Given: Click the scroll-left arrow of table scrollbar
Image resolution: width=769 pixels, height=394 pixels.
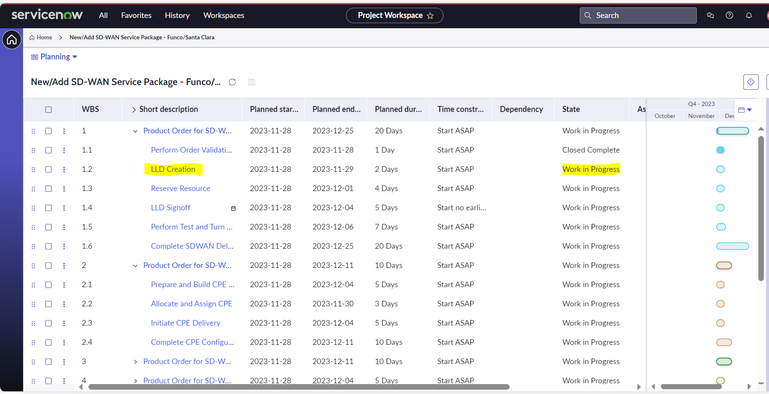Looking at the screenshot, I should [81, 387].
